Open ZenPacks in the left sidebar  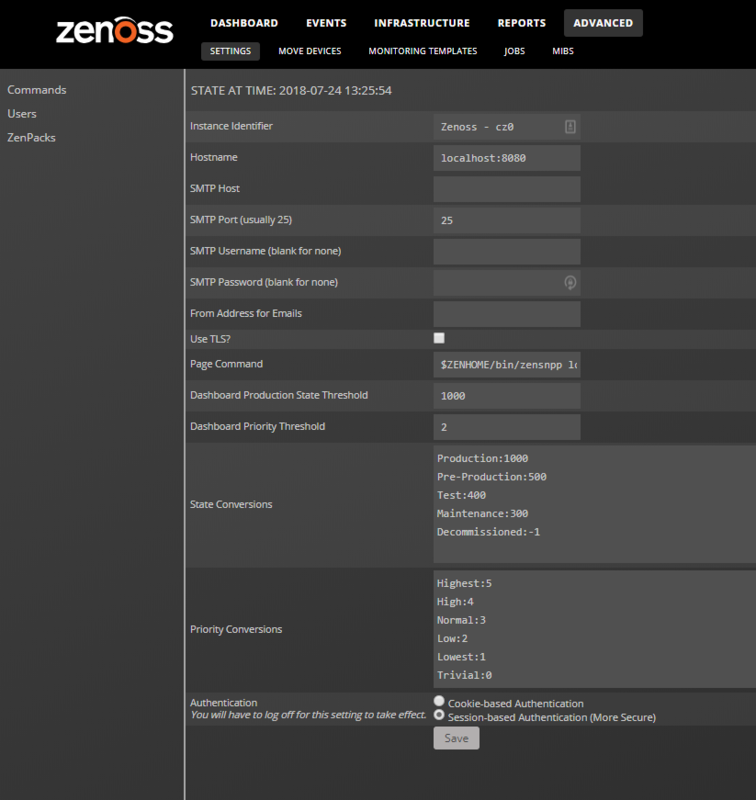tap(31, 138)
